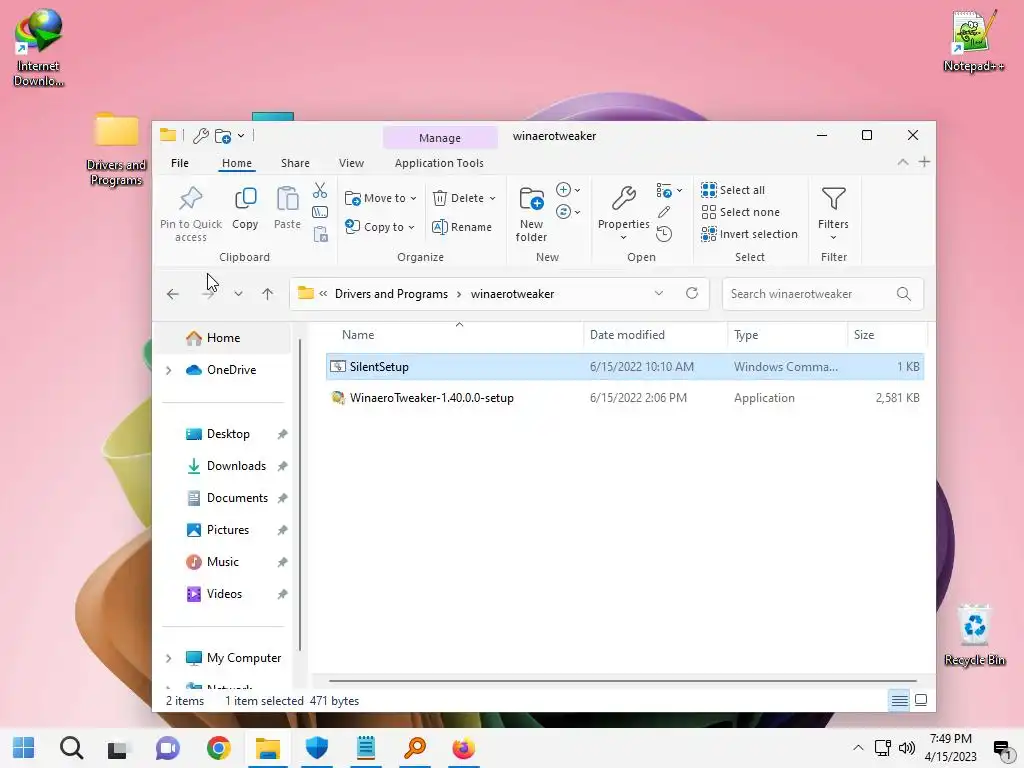The width and height of the screenshot is (1024, 768).
Task: Click the History clock icon in Open group
Action: (x=664, y=234)
